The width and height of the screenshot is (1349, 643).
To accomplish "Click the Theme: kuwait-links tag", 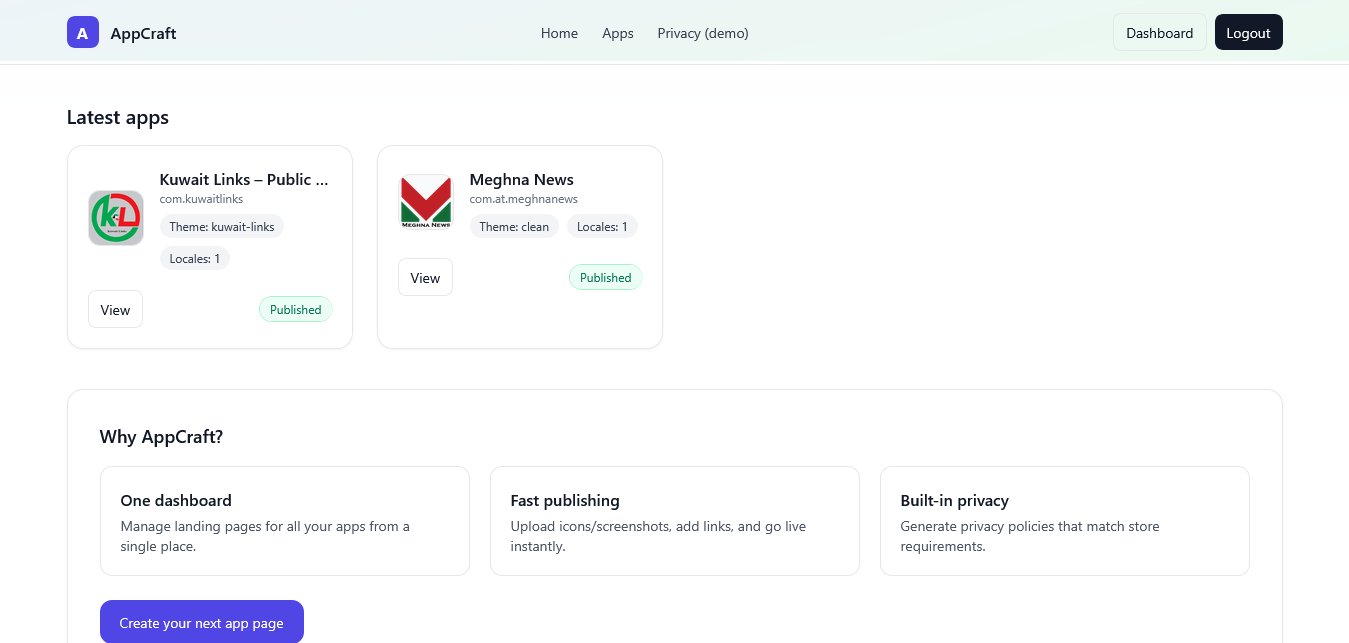I will tap(222, 227).
